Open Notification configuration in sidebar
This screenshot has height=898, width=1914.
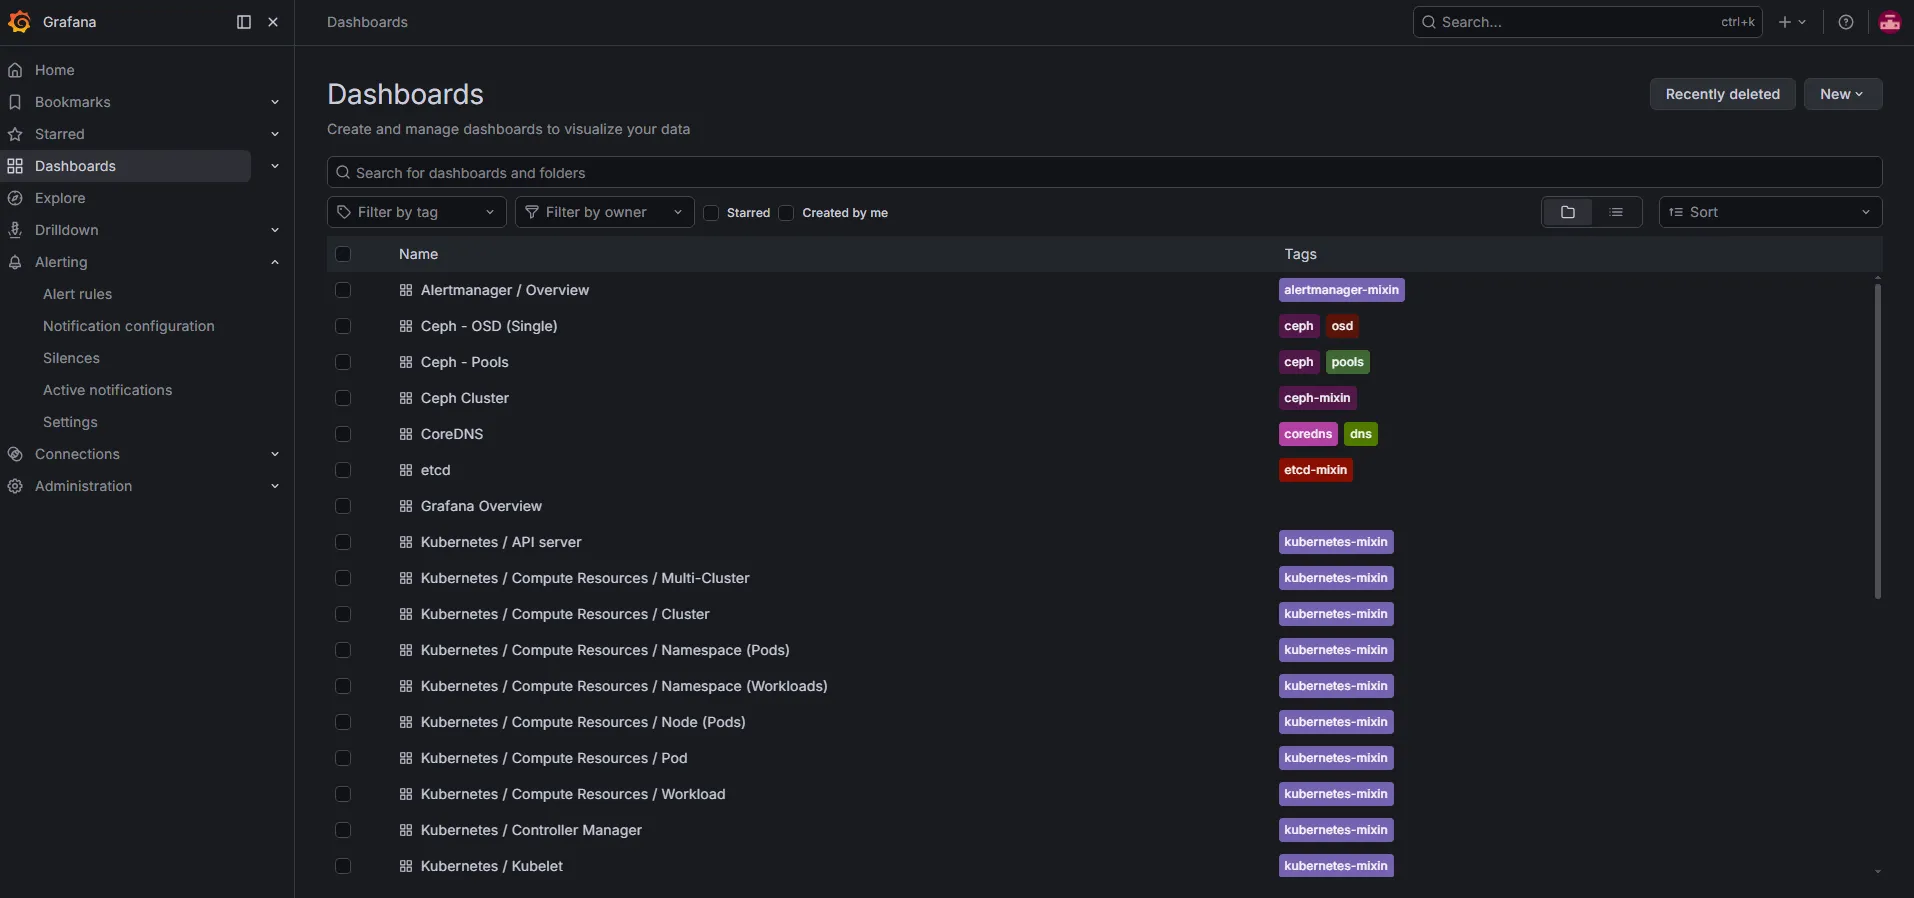129,326
